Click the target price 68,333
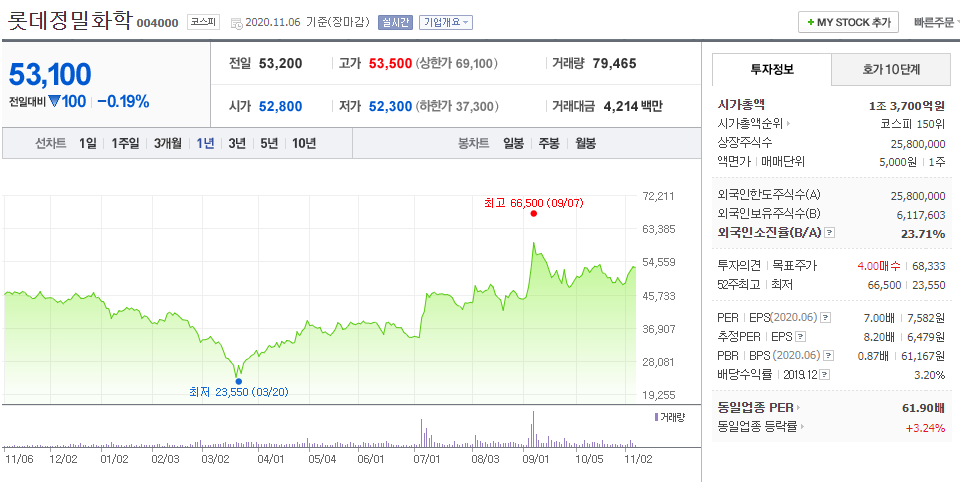The image size is (960, 482). [x=930, y=266]
